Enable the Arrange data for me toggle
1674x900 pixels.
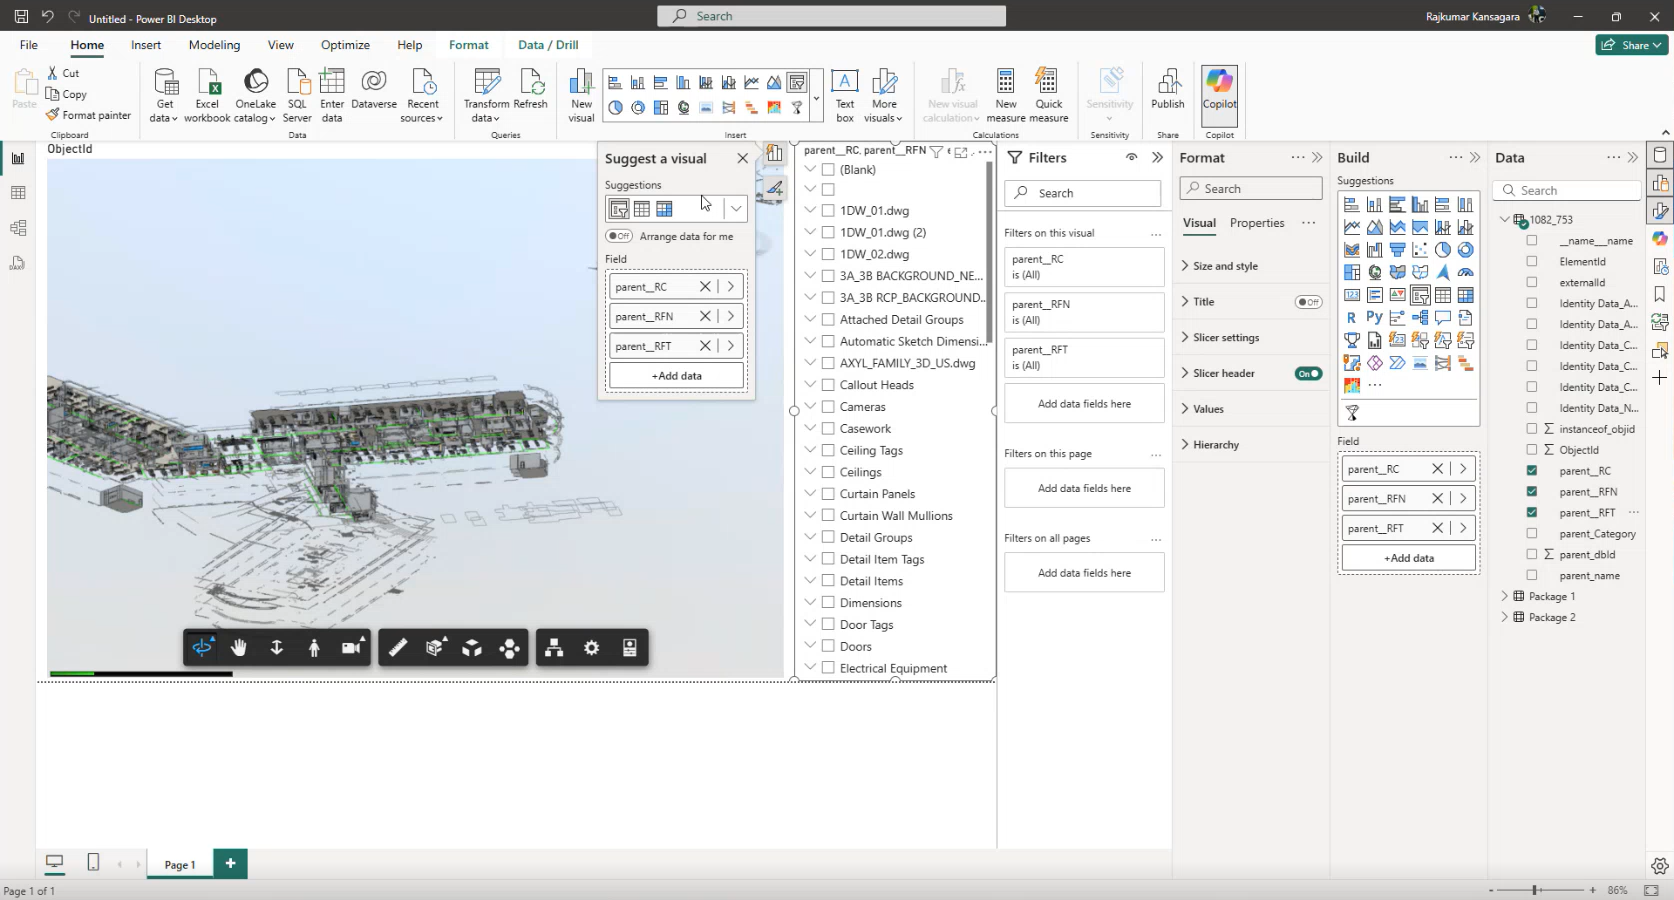(619, 236)
